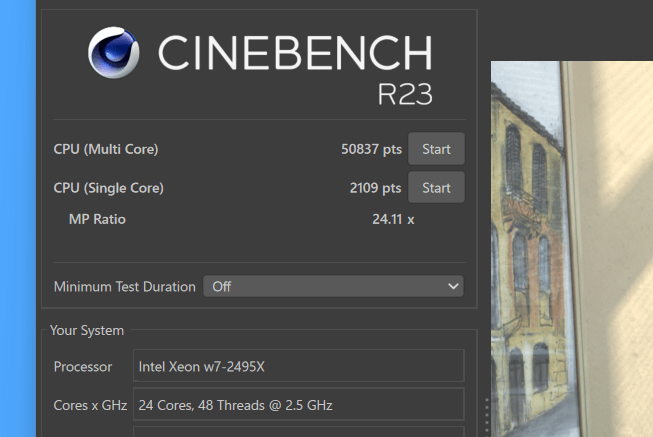Click the CINEBENCH title text
Screen dimensions: 653x437
coord(295,53)
